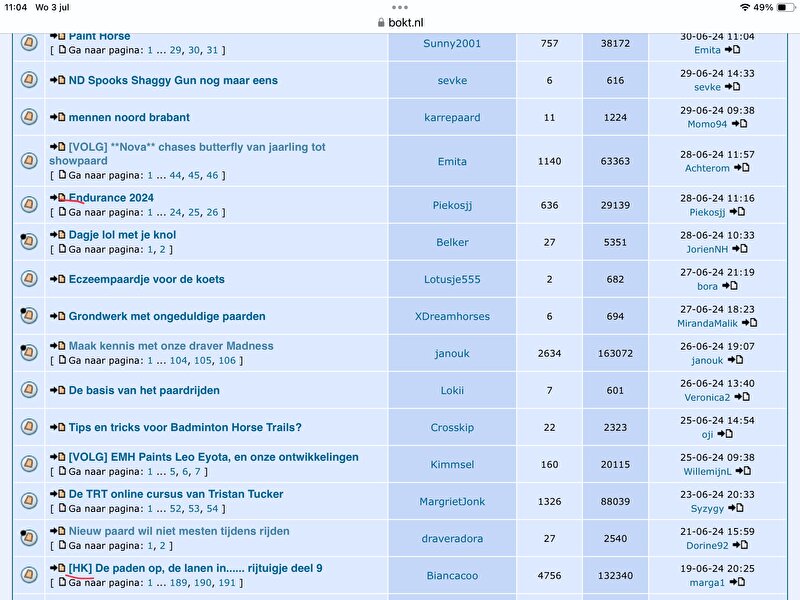The width and height of the screenshot is (800, 600).
Task: Open topic Grondwerk met ongeduldige paarden
Action: [x=167, y=316]
